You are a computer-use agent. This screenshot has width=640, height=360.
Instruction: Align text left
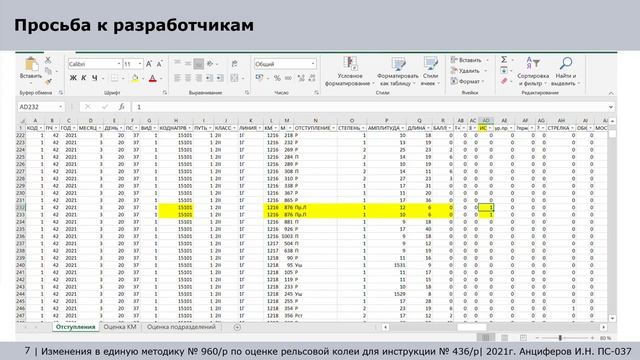[x=177, y=78]
